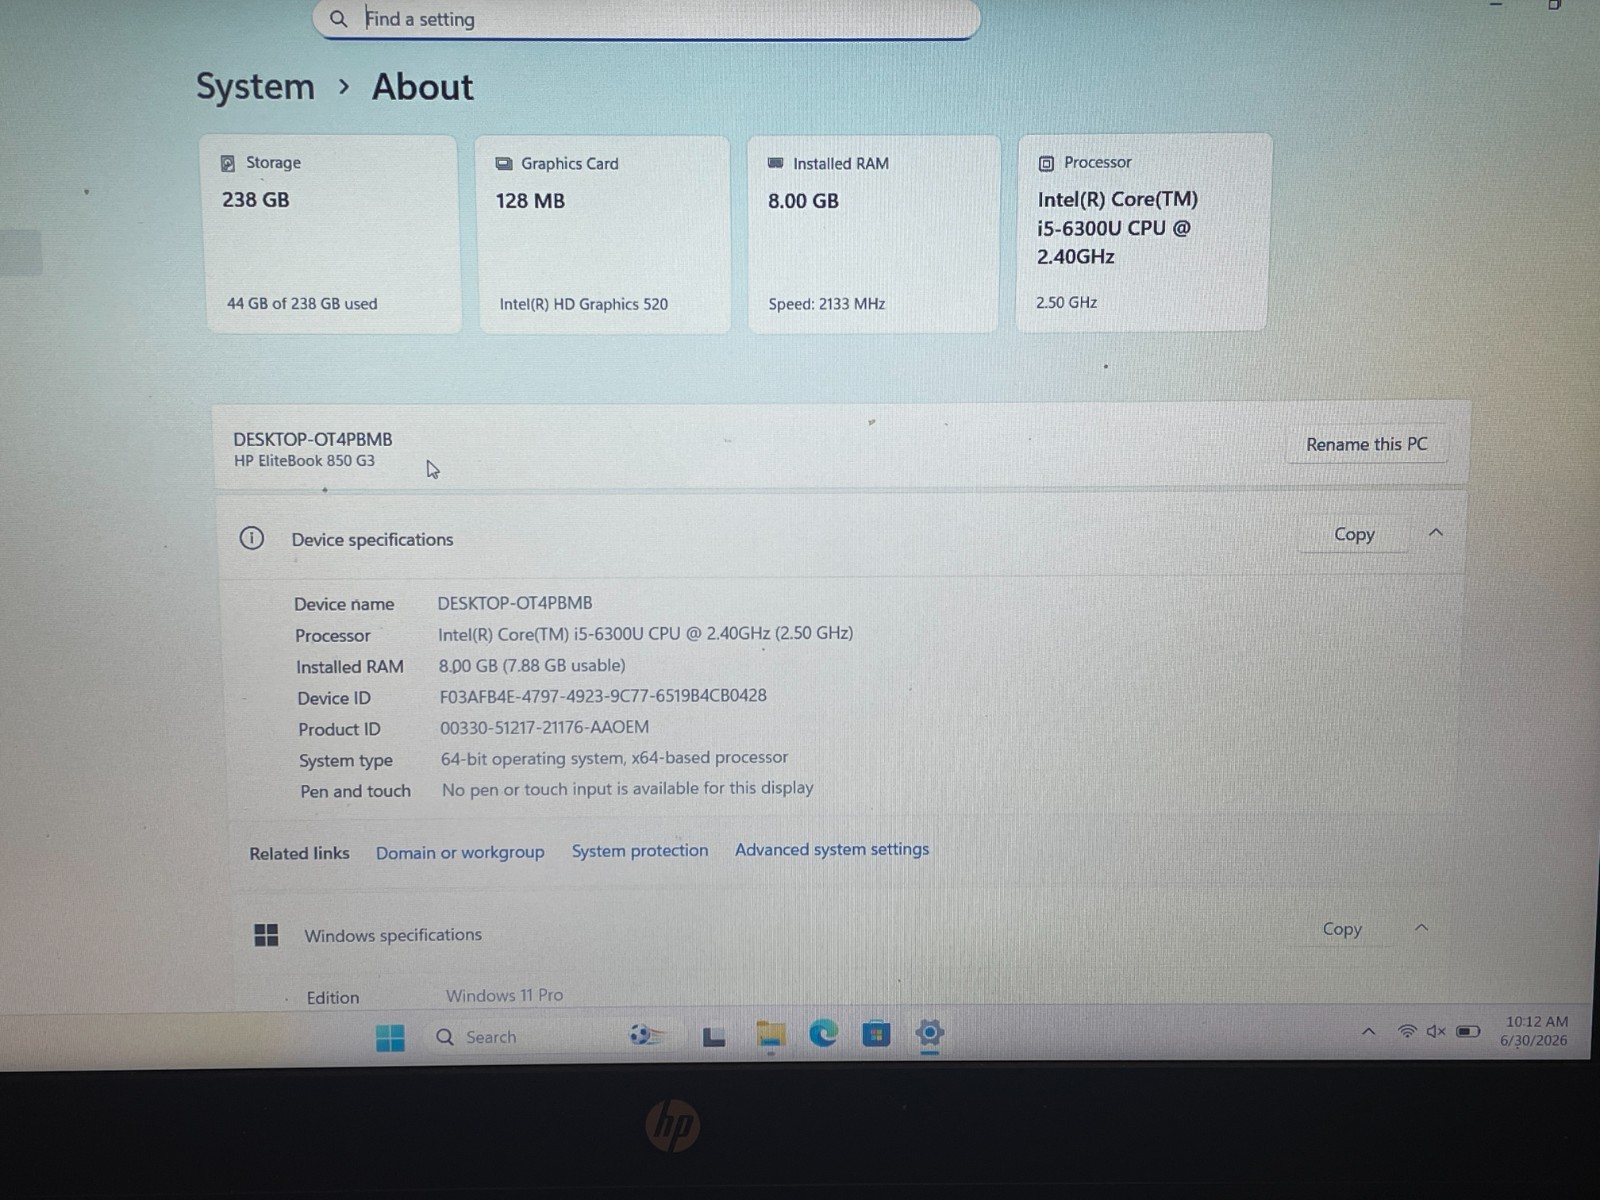1600x1200 pixels.
Task: Copy the Windows specifications
Action: [x=1342, y=929]
